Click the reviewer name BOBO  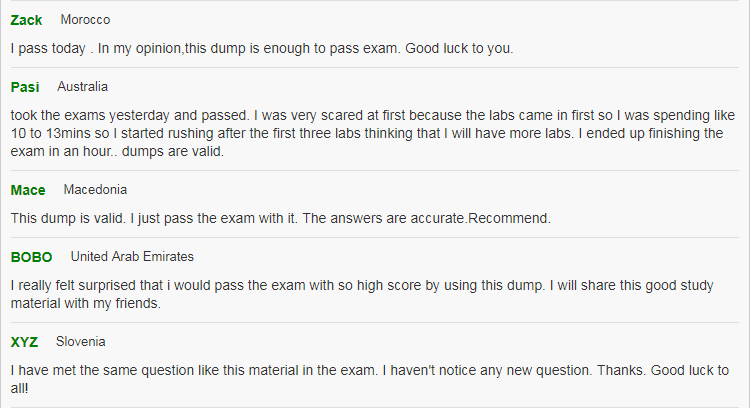pyautogui.click(x=32, y=257)
